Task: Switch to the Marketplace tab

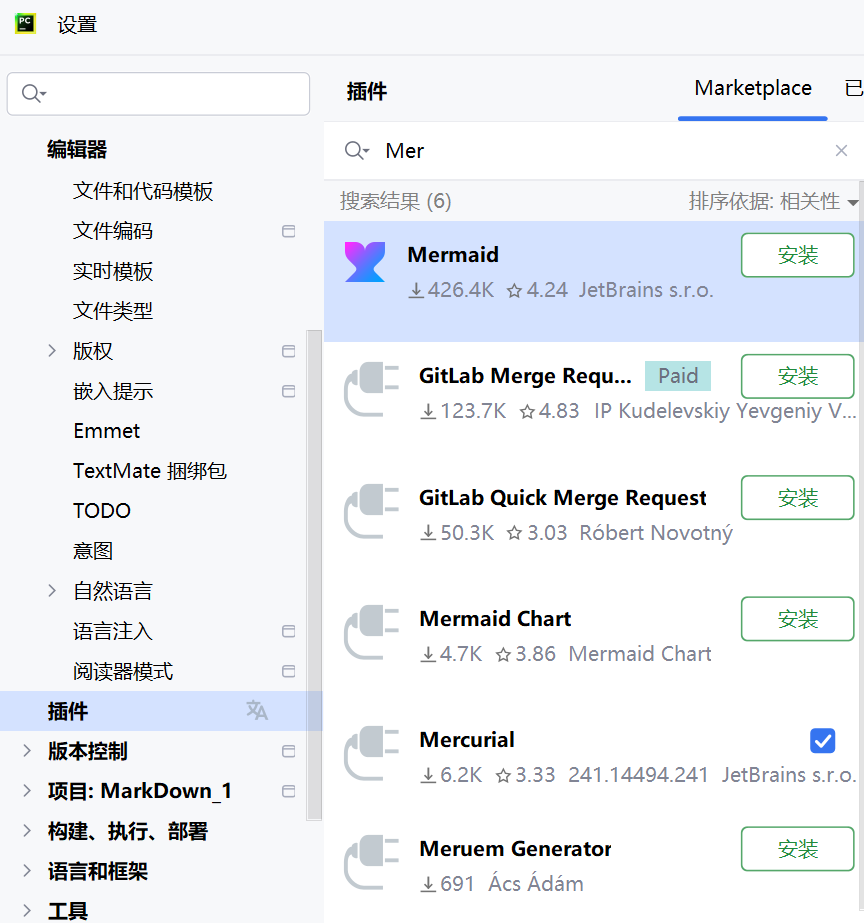Action: pyautogui.click(x=753, y=88)
